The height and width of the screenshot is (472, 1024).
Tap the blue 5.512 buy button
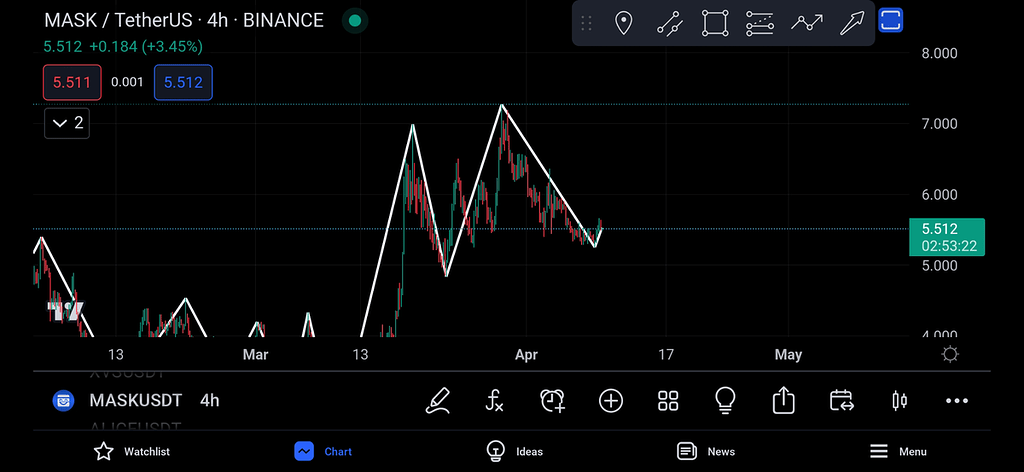183,82
